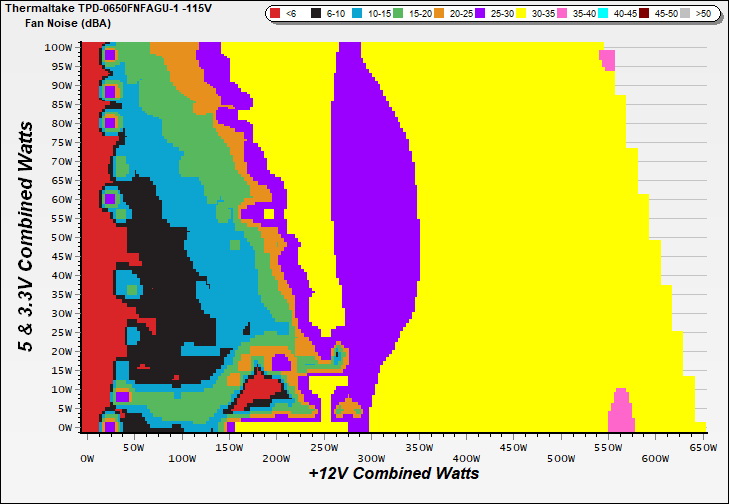Click the 350W tick label on horizontal axis
Screen dimensions: 729x504
pyautogui.click(x=419, y=459)
